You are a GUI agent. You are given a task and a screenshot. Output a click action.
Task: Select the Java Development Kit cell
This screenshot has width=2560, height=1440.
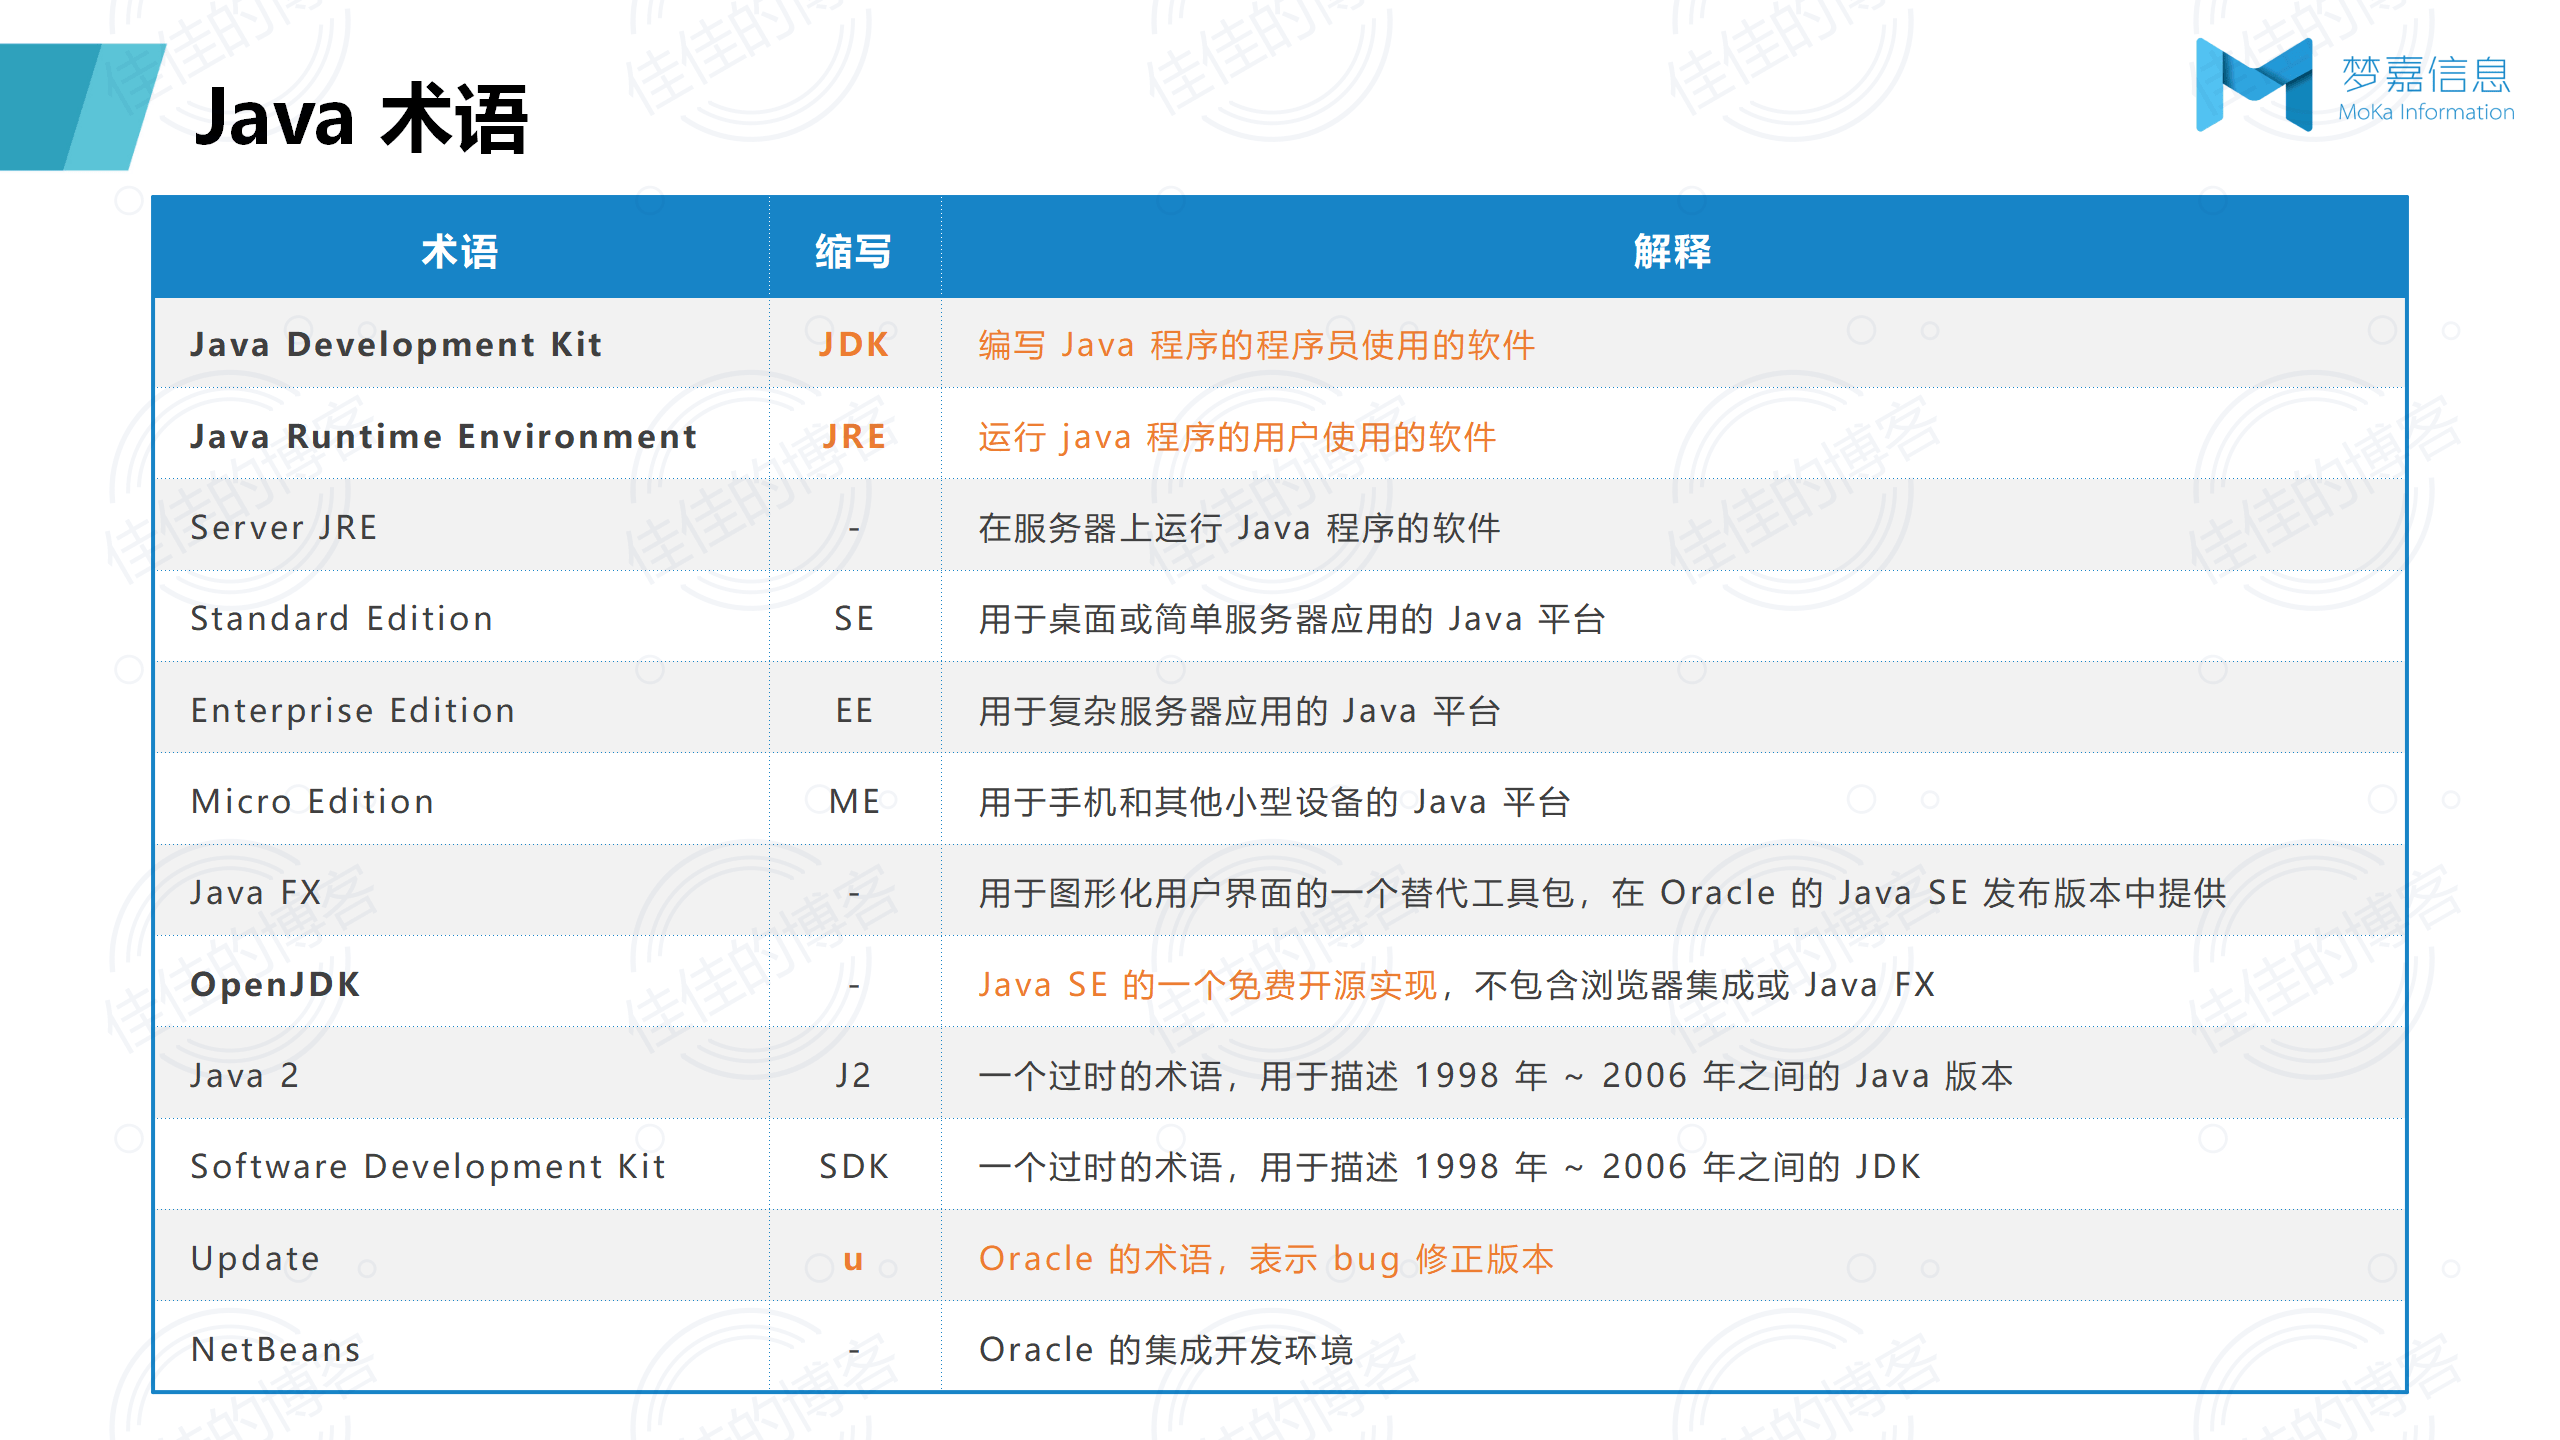pos(396,344)
